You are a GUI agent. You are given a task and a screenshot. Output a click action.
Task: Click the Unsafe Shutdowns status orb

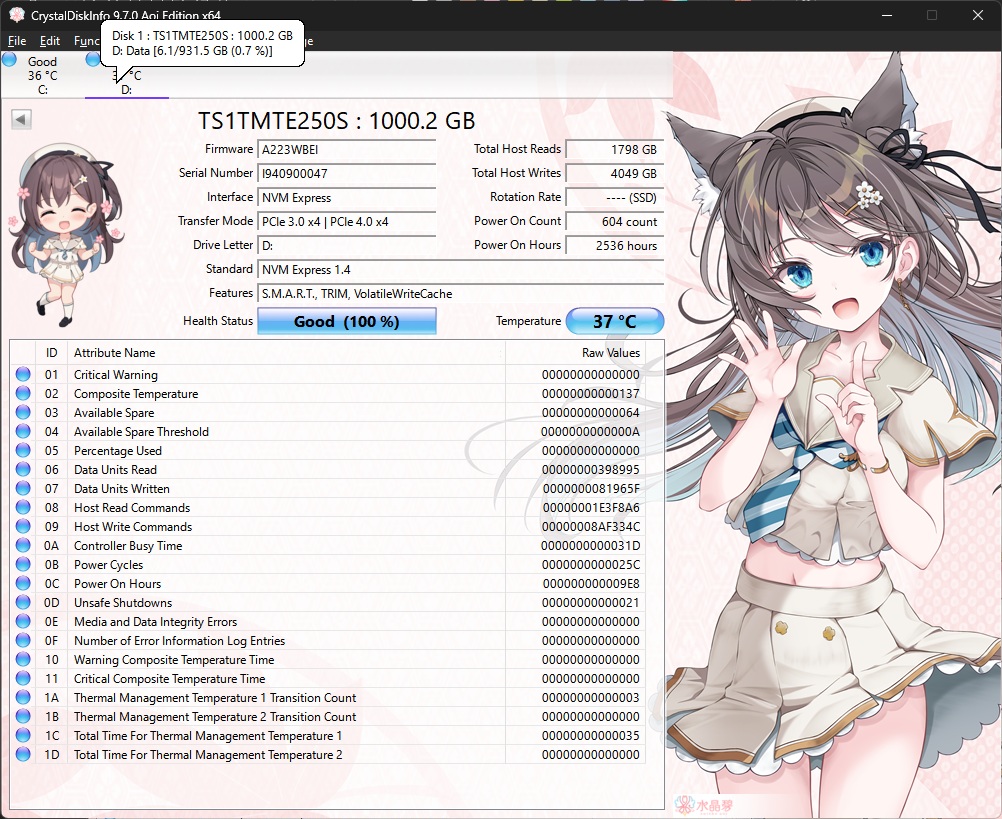pyautogui.click(x=23, y=603)
